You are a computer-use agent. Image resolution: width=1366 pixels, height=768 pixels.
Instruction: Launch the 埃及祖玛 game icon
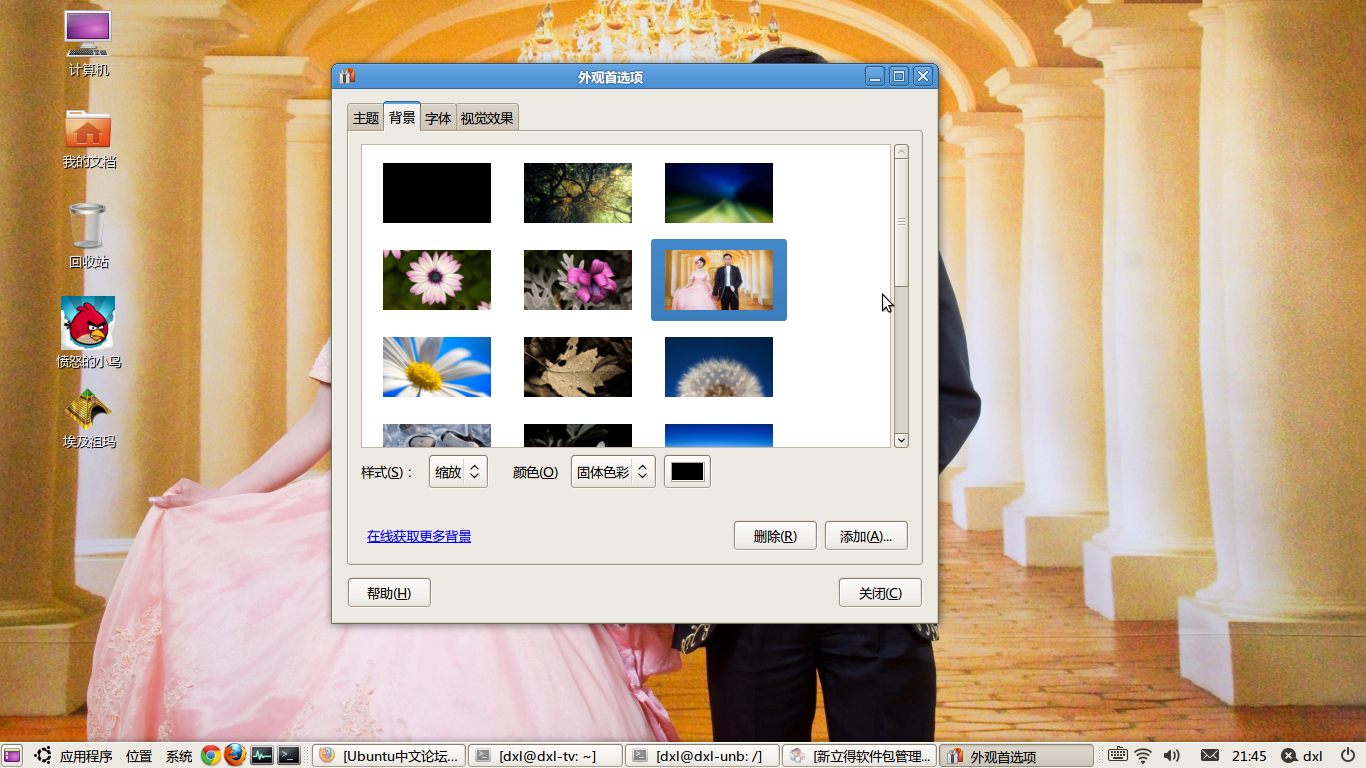coord(88,418)
